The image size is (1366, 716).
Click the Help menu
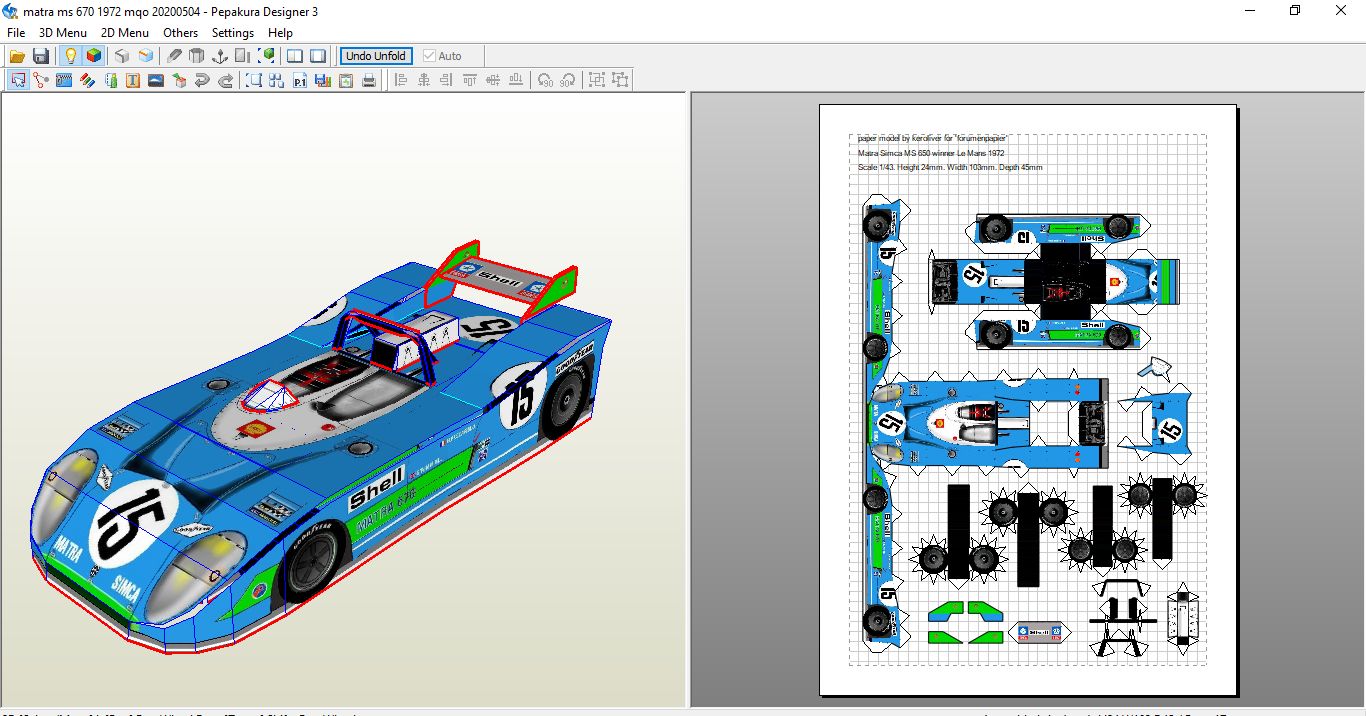280,33
